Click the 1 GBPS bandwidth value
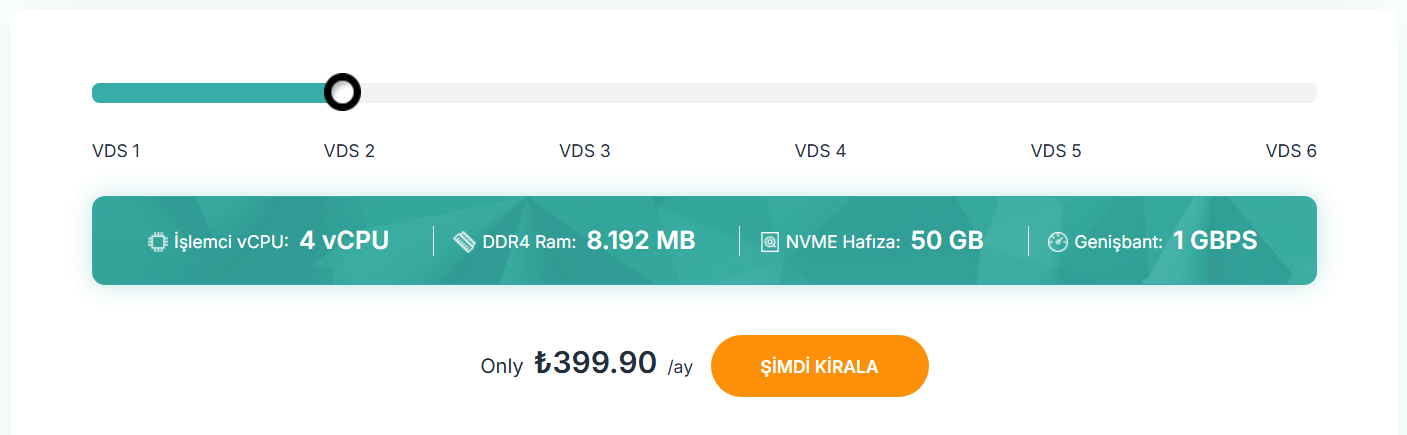The width and height of the screenshot is (1407, 435). 1215,241
